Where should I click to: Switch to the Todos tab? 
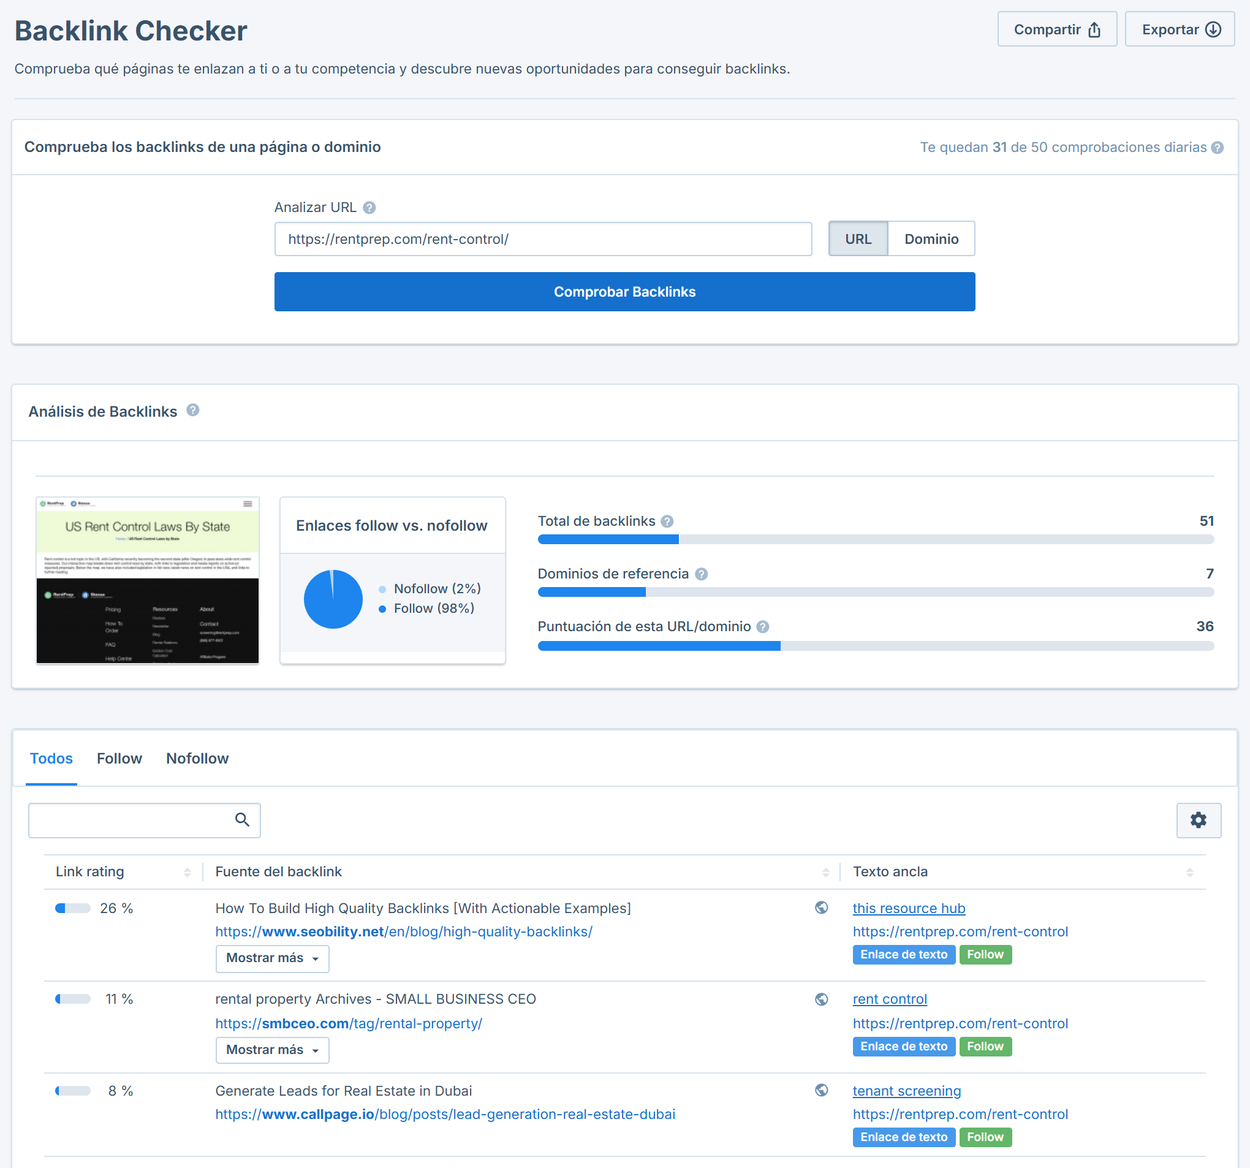click(51, 759)
